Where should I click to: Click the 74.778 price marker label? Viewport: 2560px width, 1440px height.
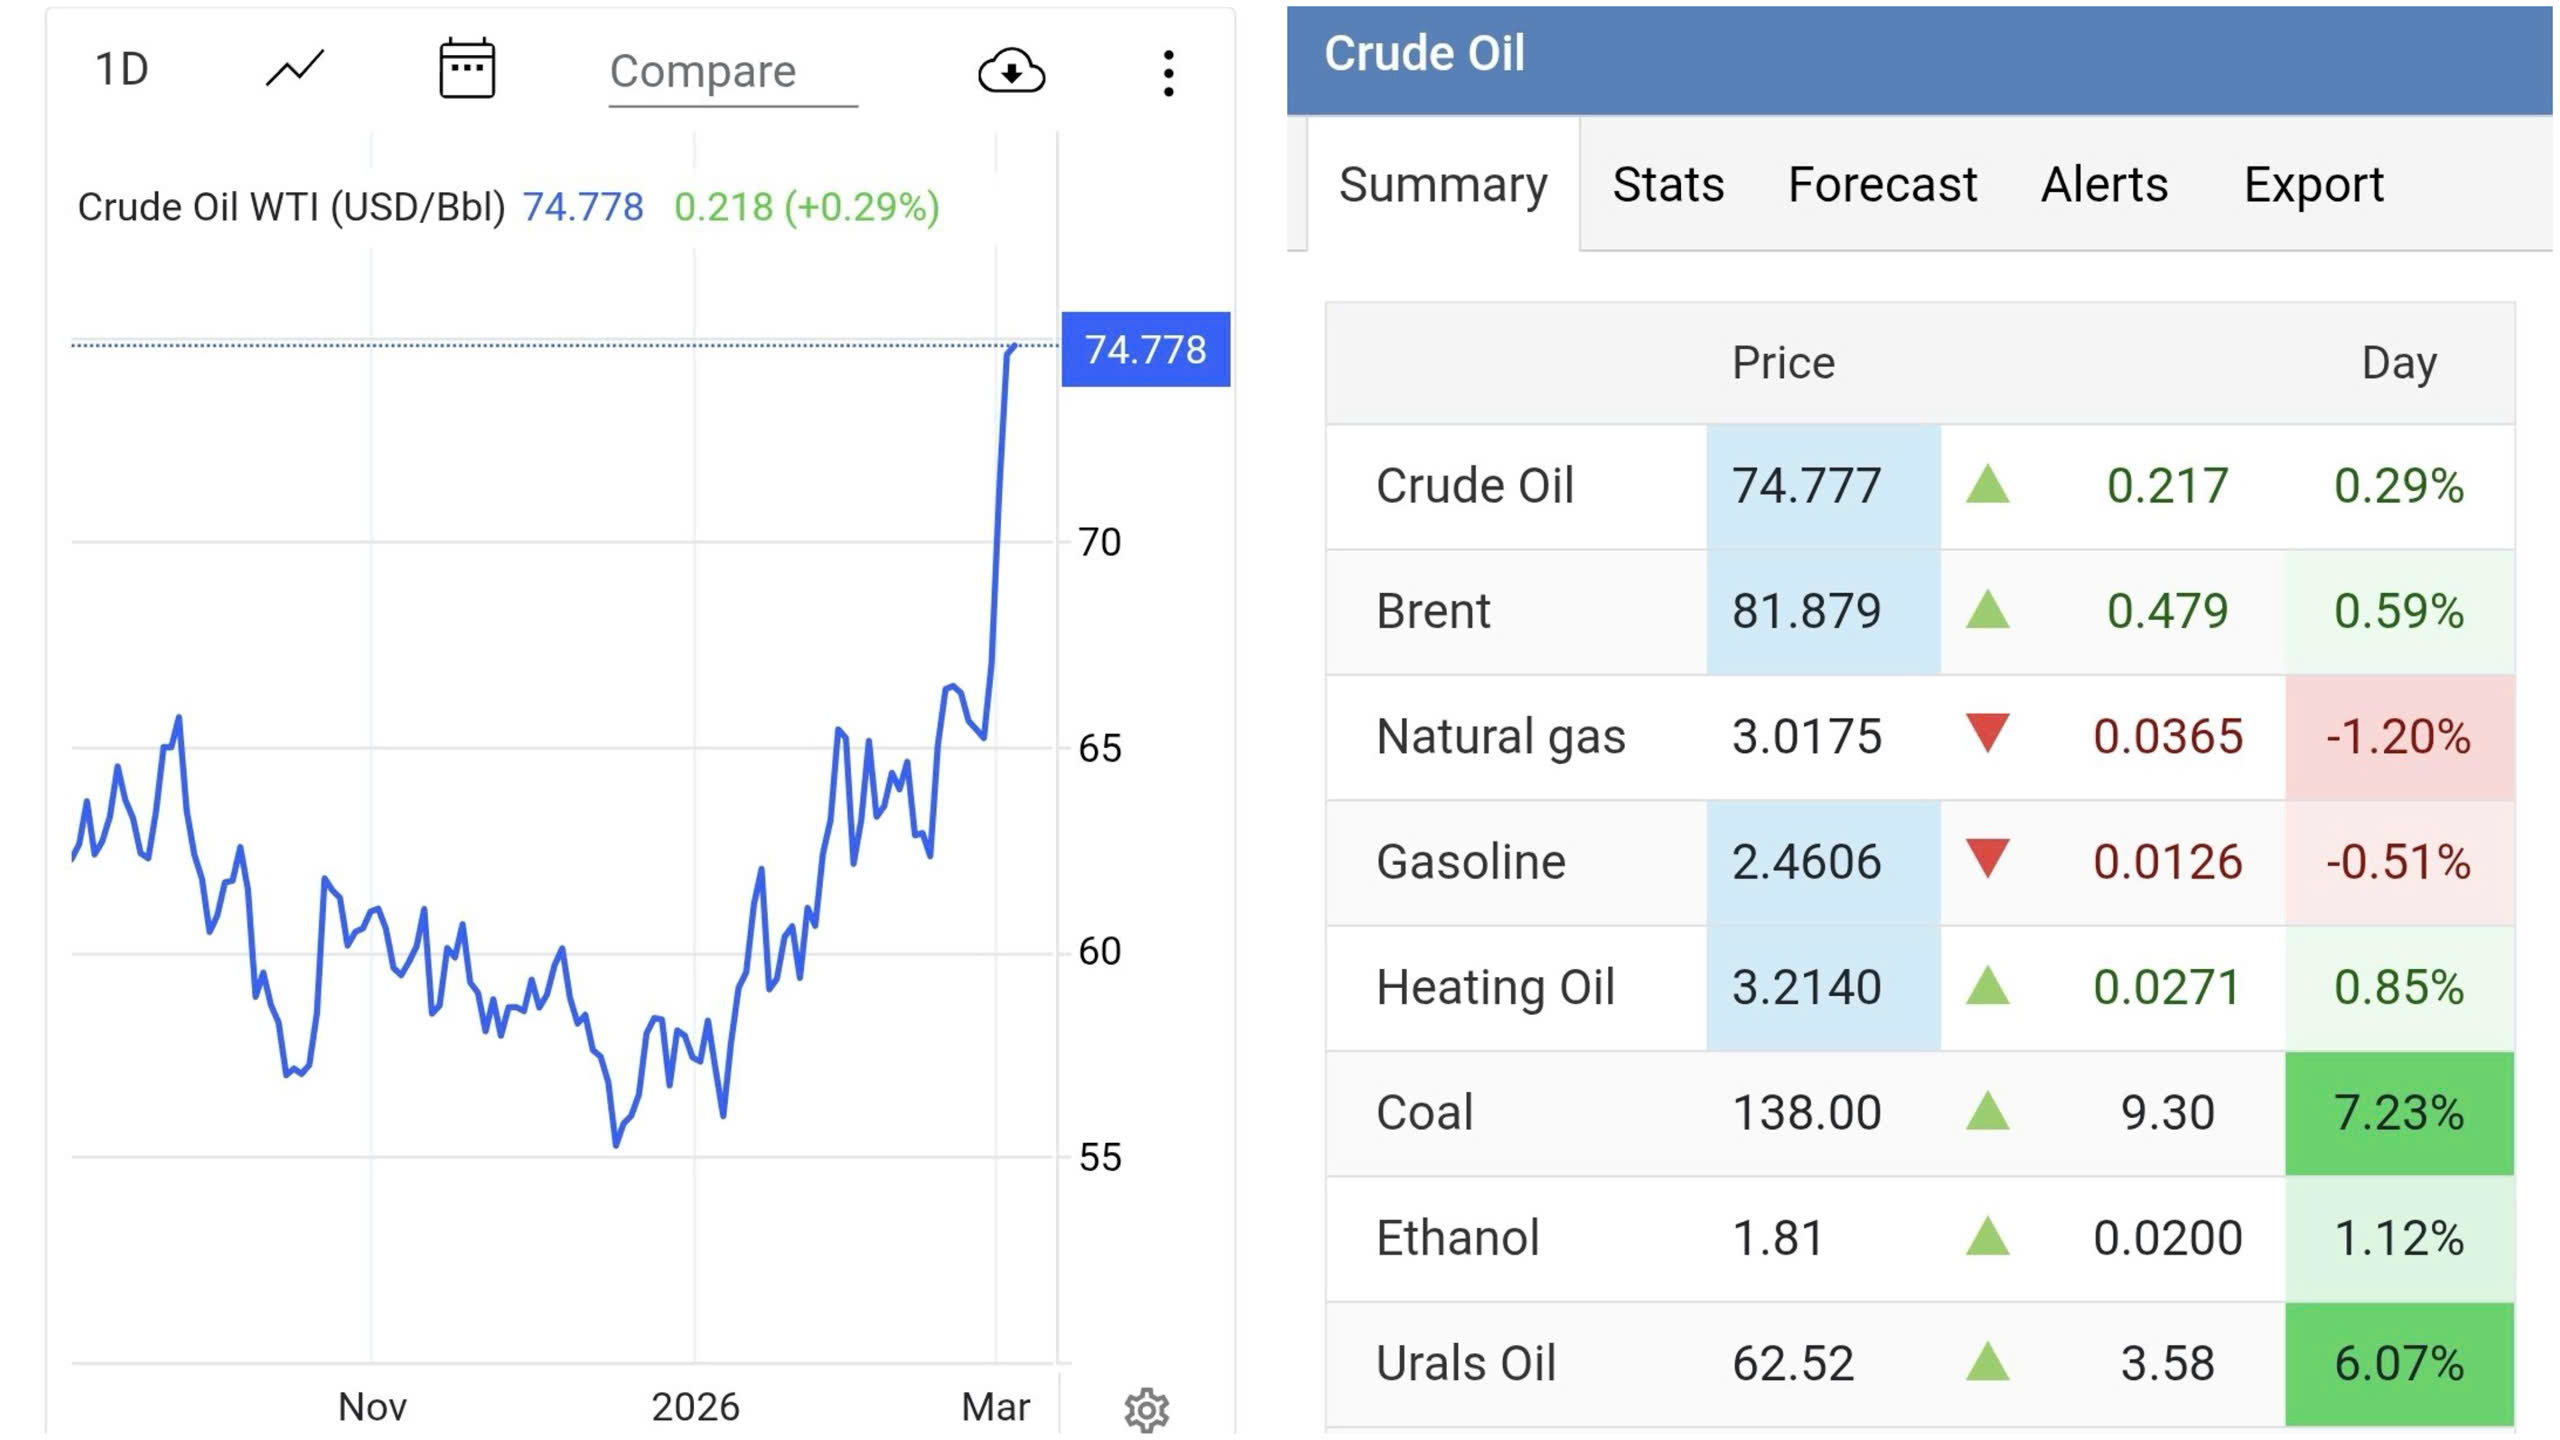[1145, 350]
